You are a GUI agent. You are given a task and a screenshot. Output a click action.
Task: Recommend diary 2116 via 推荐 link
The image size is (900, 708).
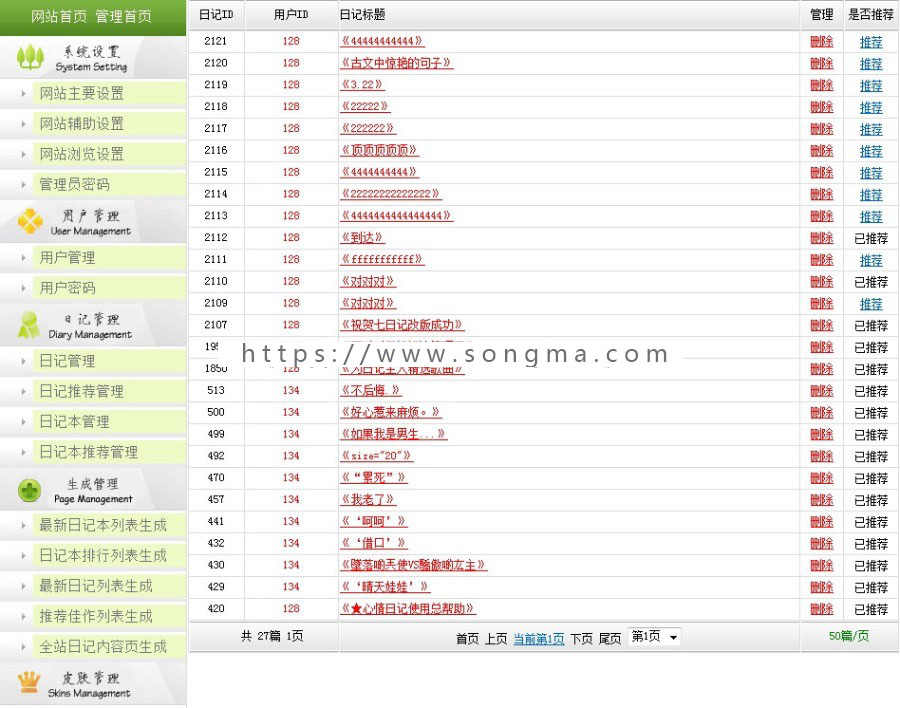pos(871,151)
